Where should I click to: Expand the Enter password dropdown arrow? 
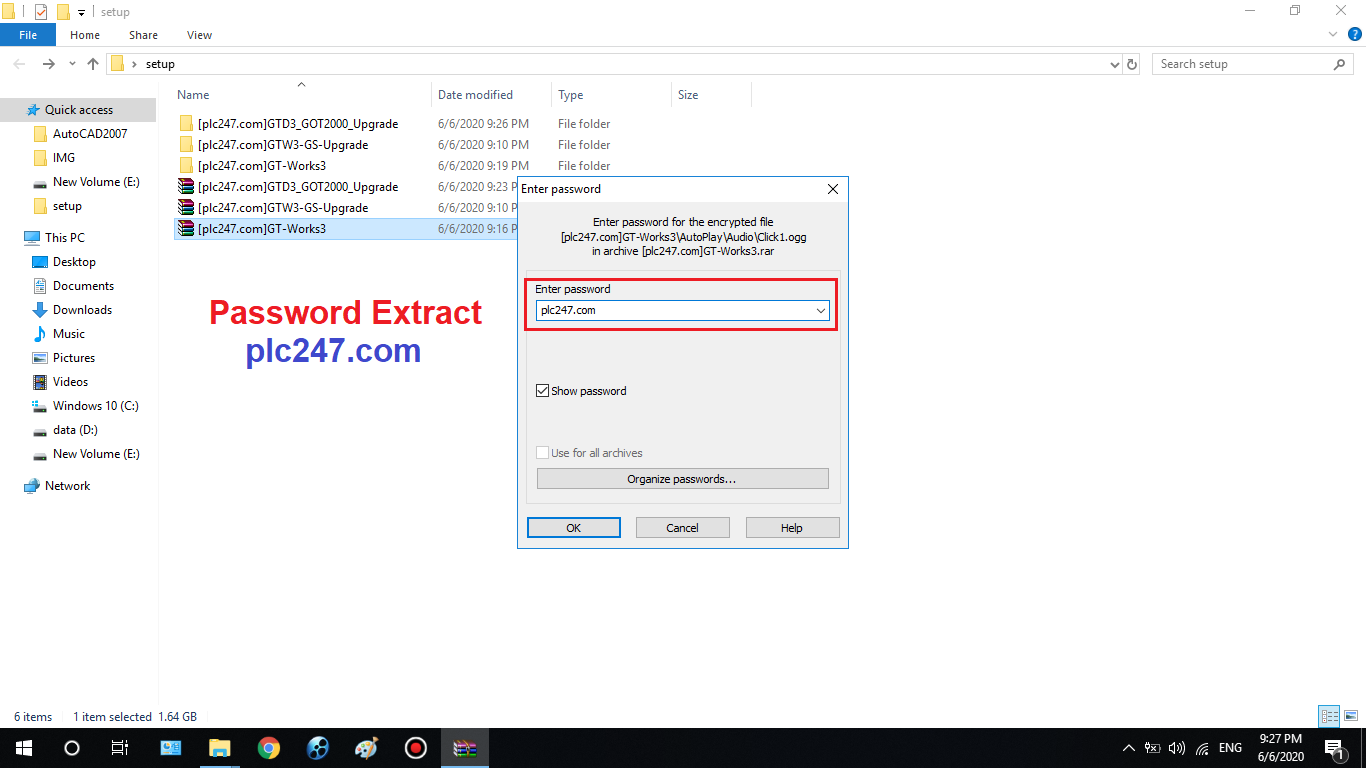(821, 311)
